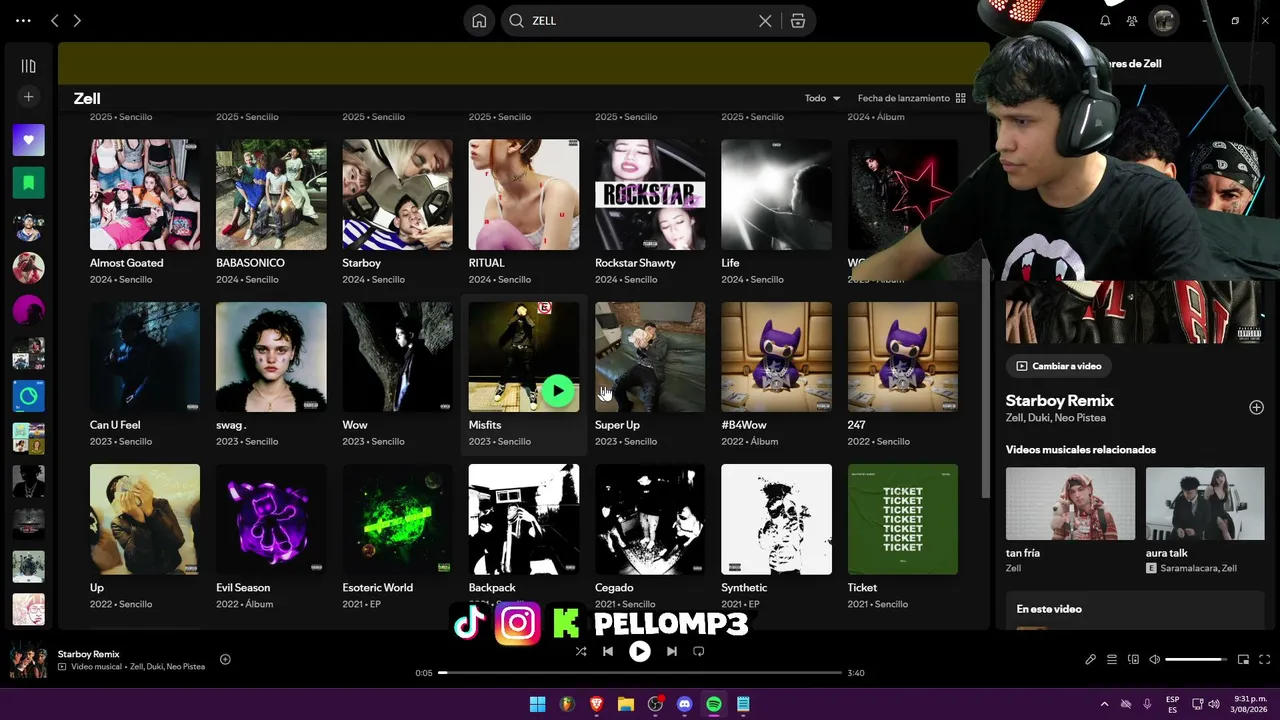
Task: Open the Cegado single cover
Action: point(650,519)
